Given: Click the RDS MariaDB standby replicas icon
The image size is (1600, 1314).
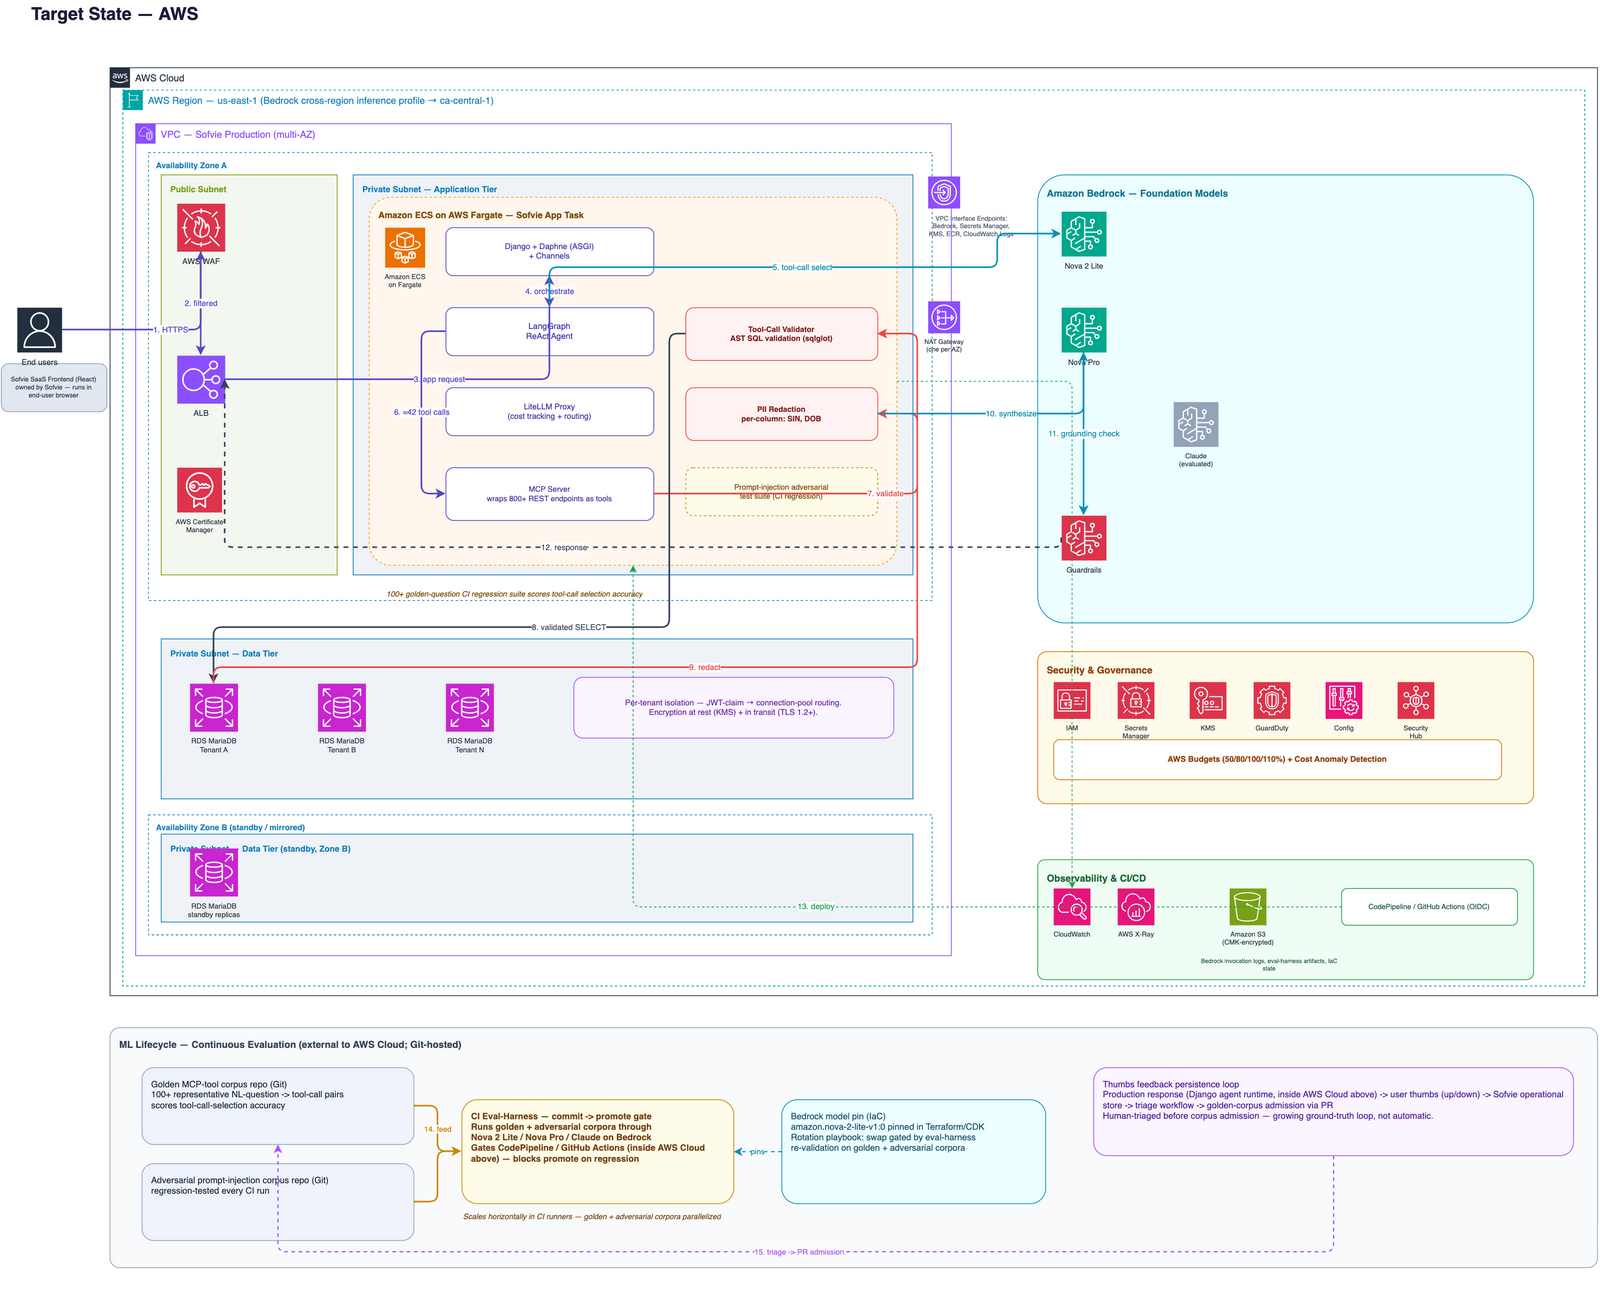Looking at the screenshot, I should pos(214,873).
